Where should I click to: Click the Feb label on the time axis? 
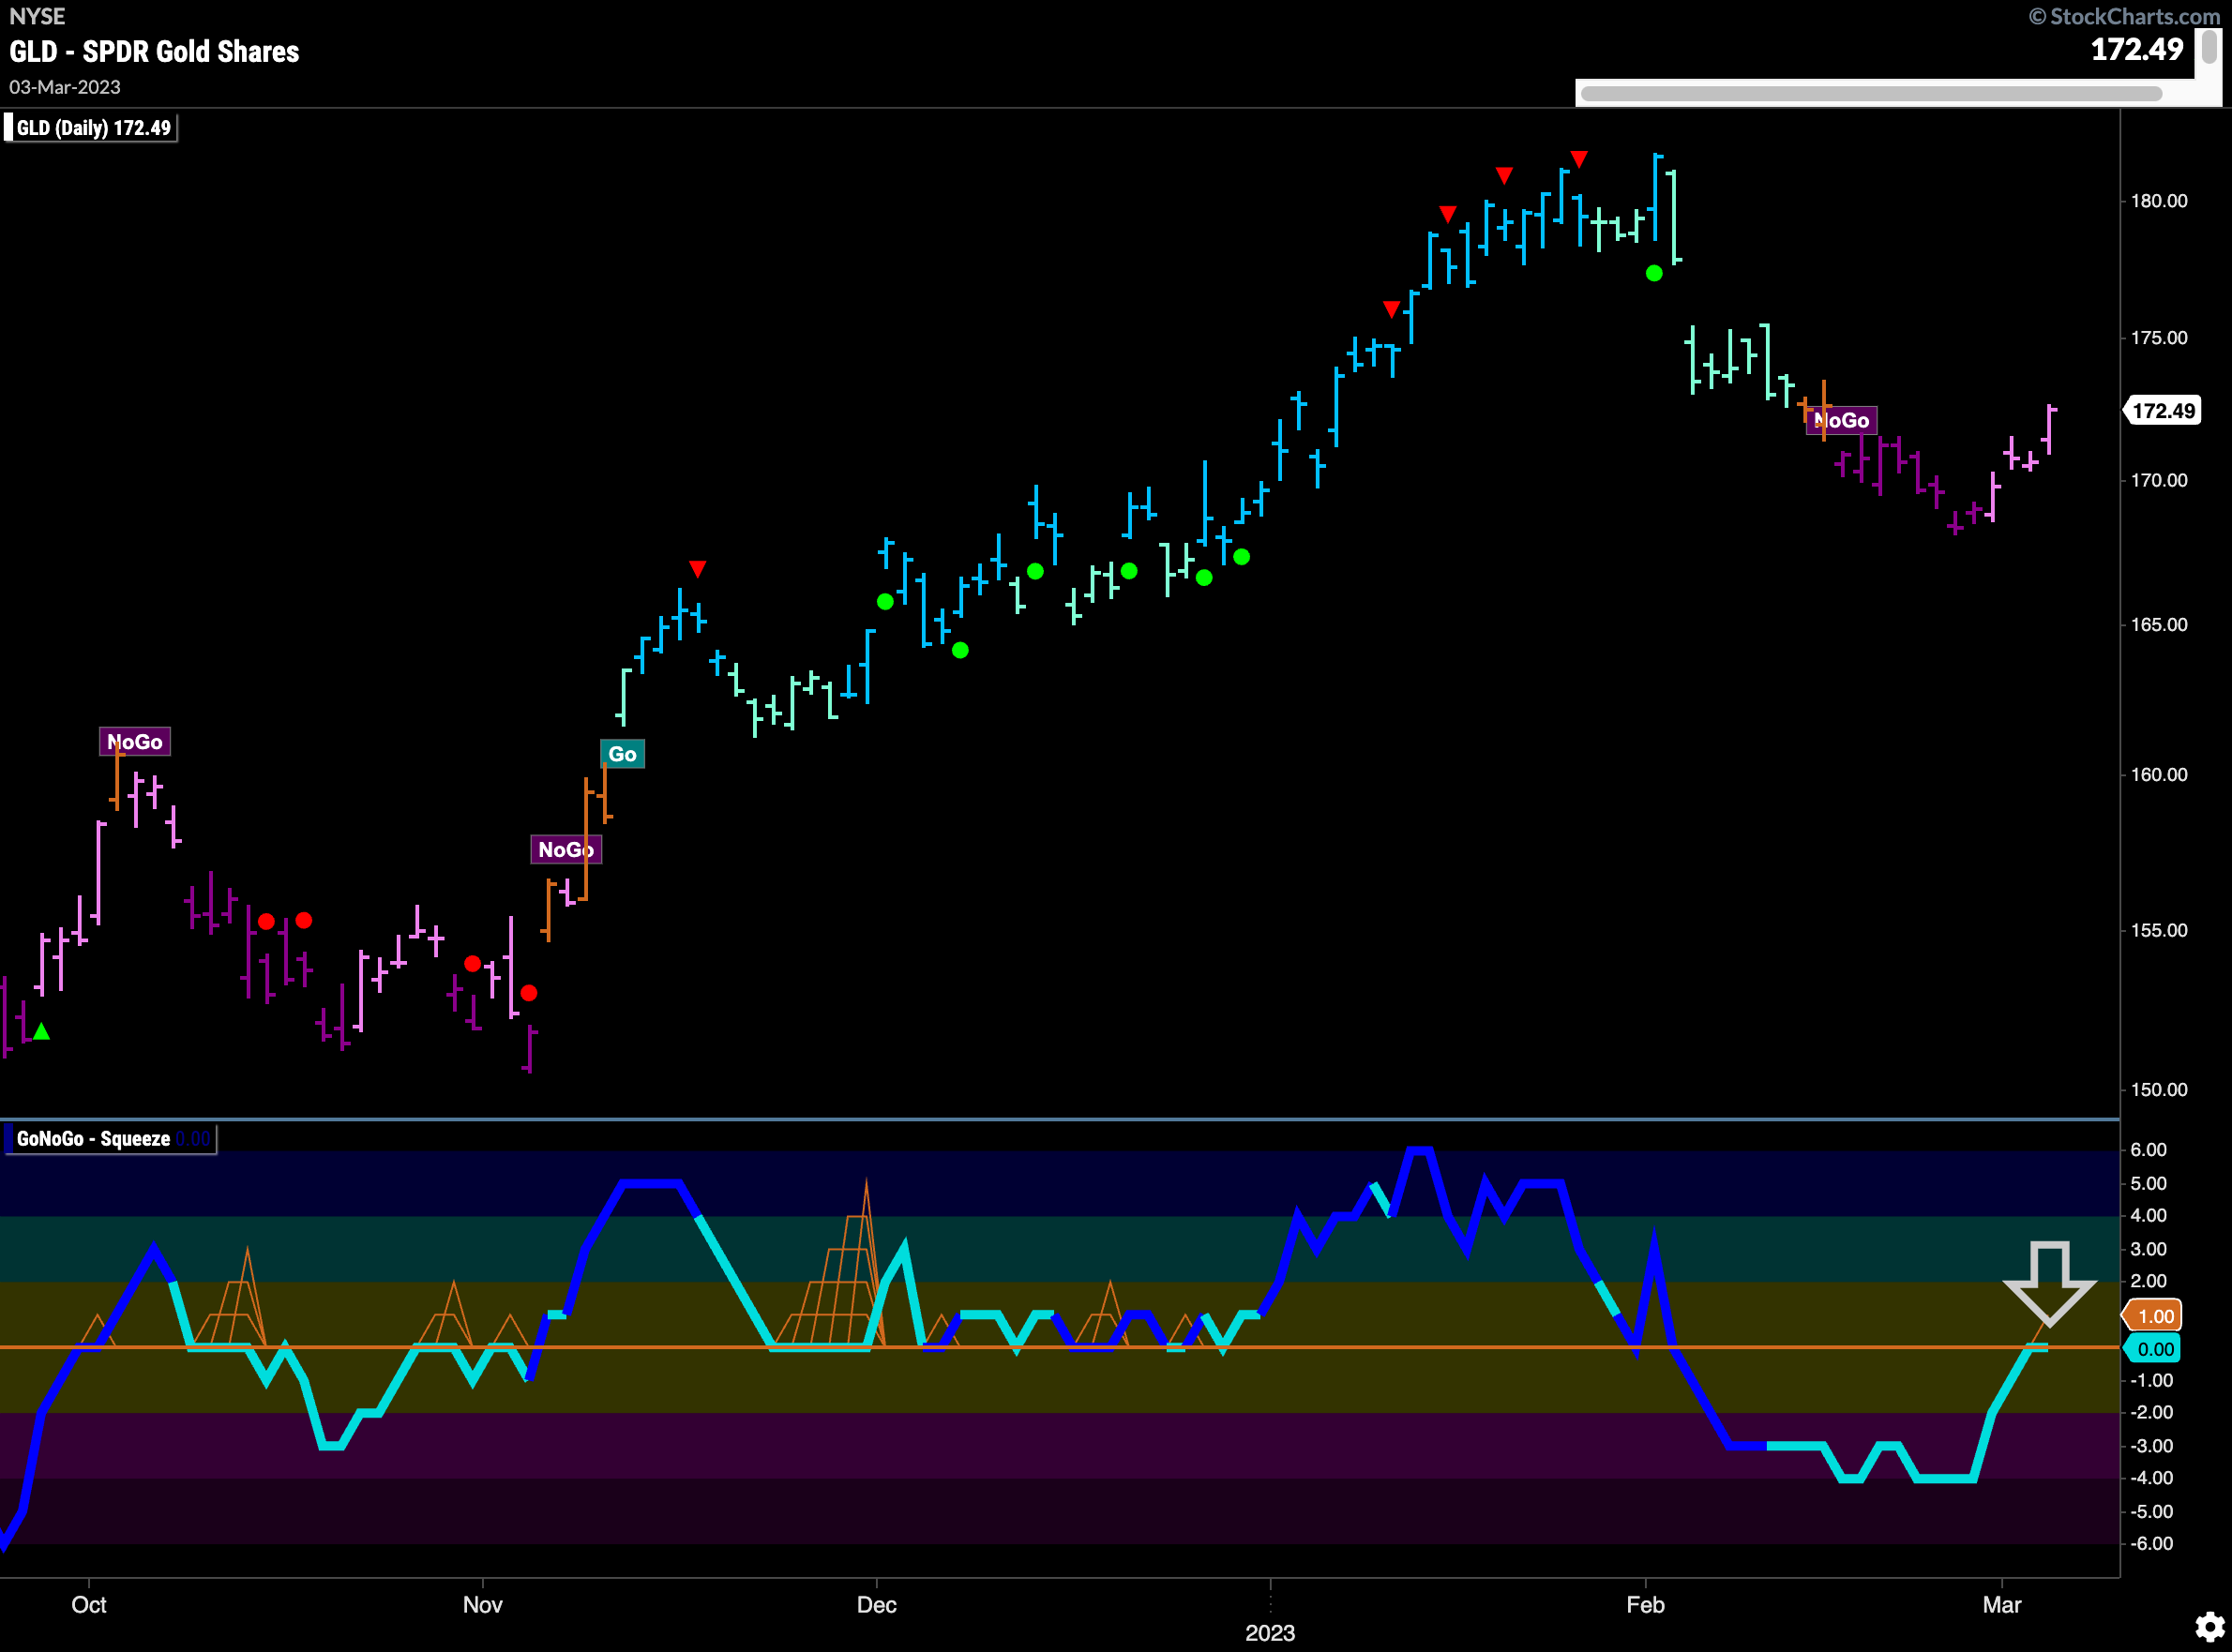click(x=1645, y=1605)
